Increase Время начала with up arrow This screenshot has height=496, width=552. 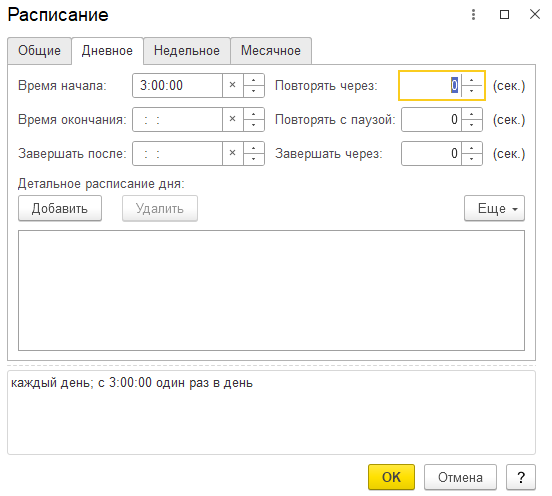point(253,80)
